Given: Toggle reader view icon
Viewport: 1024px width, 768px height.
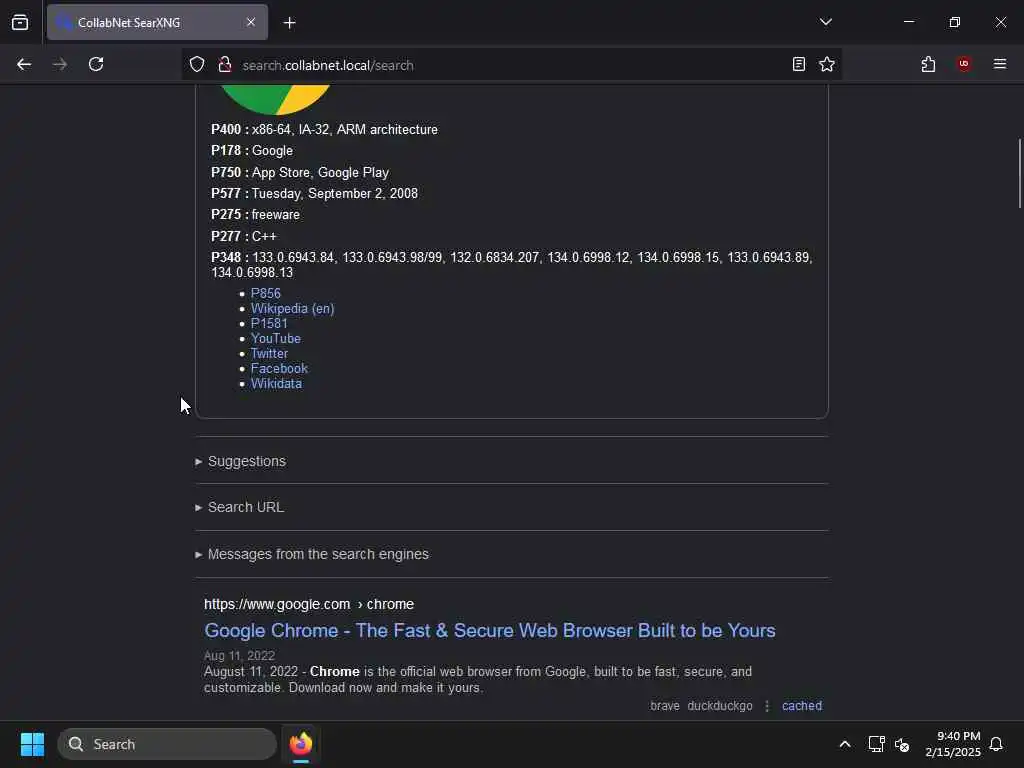Looking at the screenshot, I should (x=799, y=64).
